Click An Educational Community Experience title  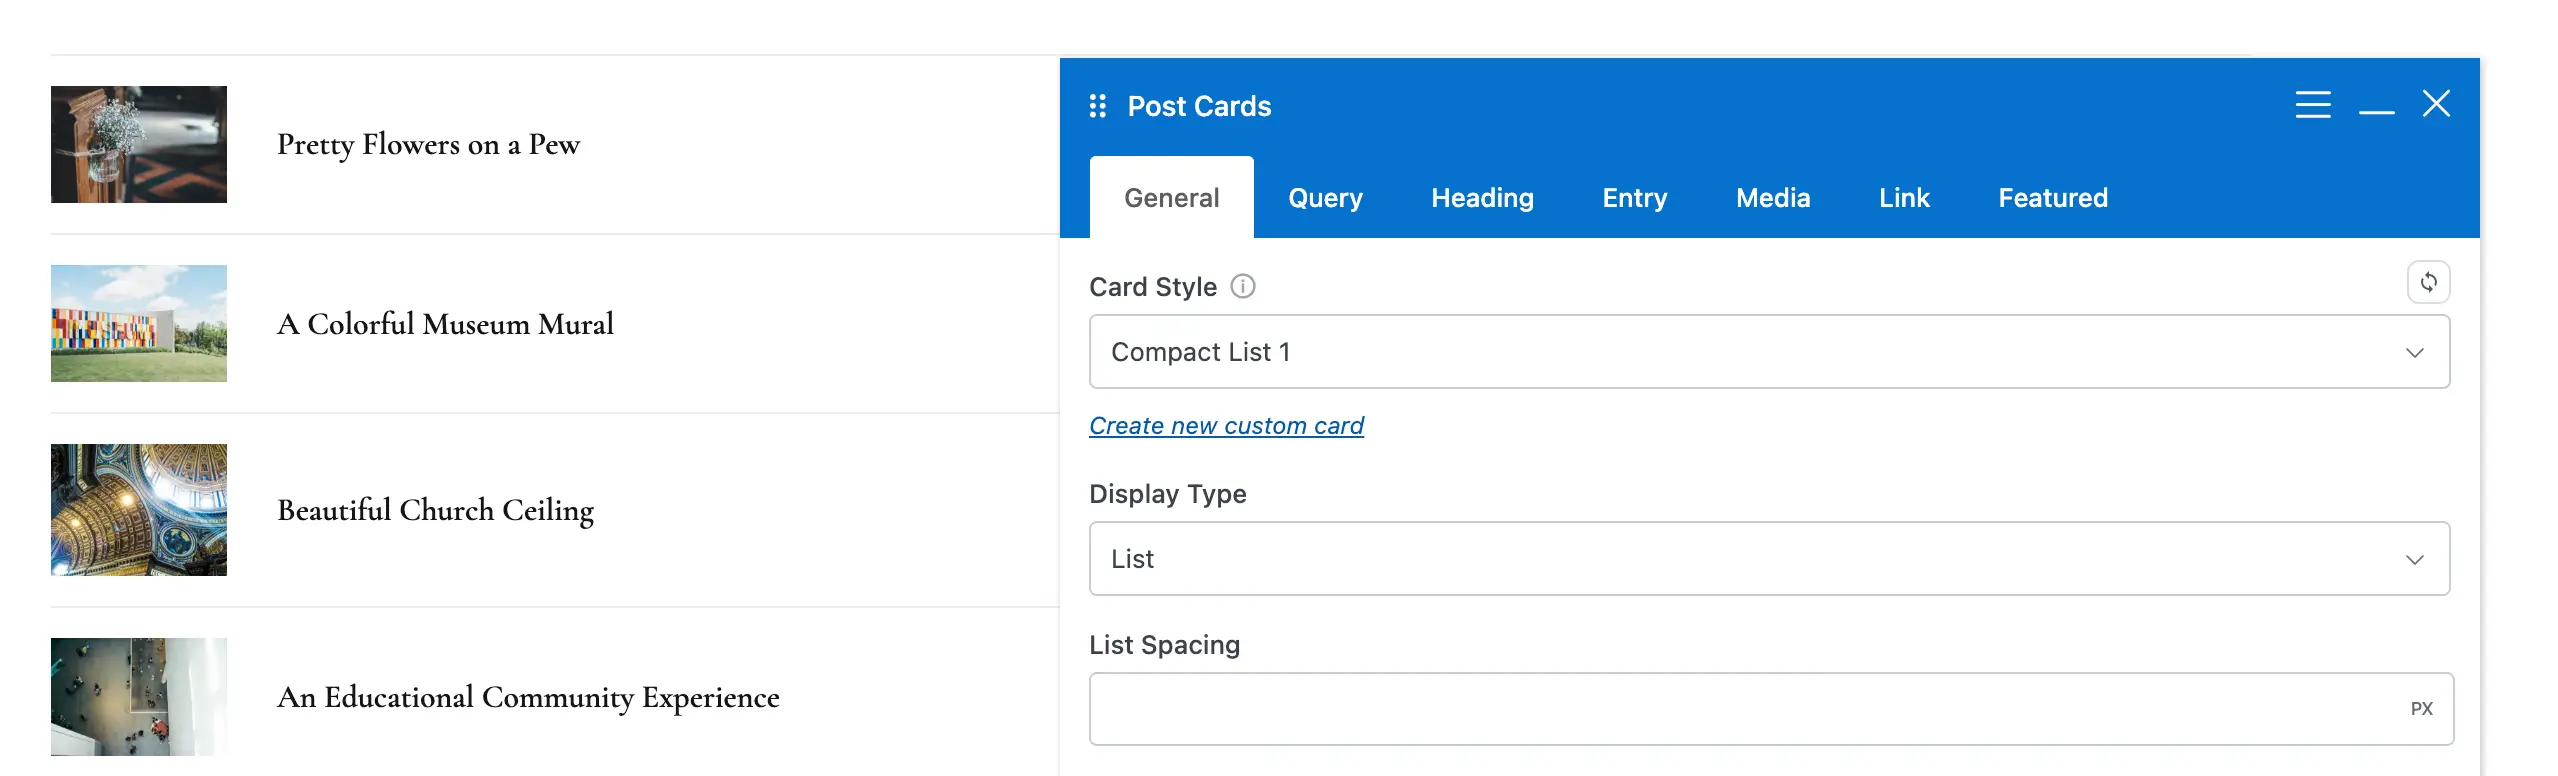pos(528,698)
